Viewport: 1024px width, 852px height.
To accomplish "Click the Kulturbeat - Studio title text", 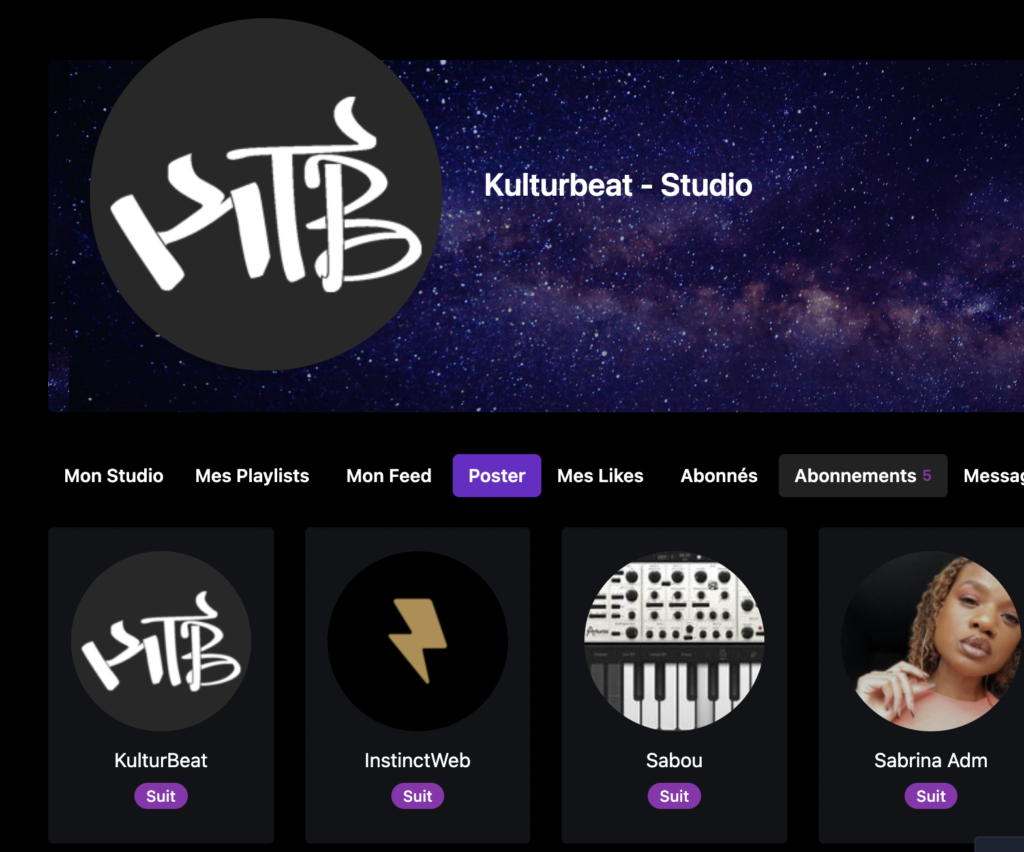I will pyautogui.click(x=618, y=185).
